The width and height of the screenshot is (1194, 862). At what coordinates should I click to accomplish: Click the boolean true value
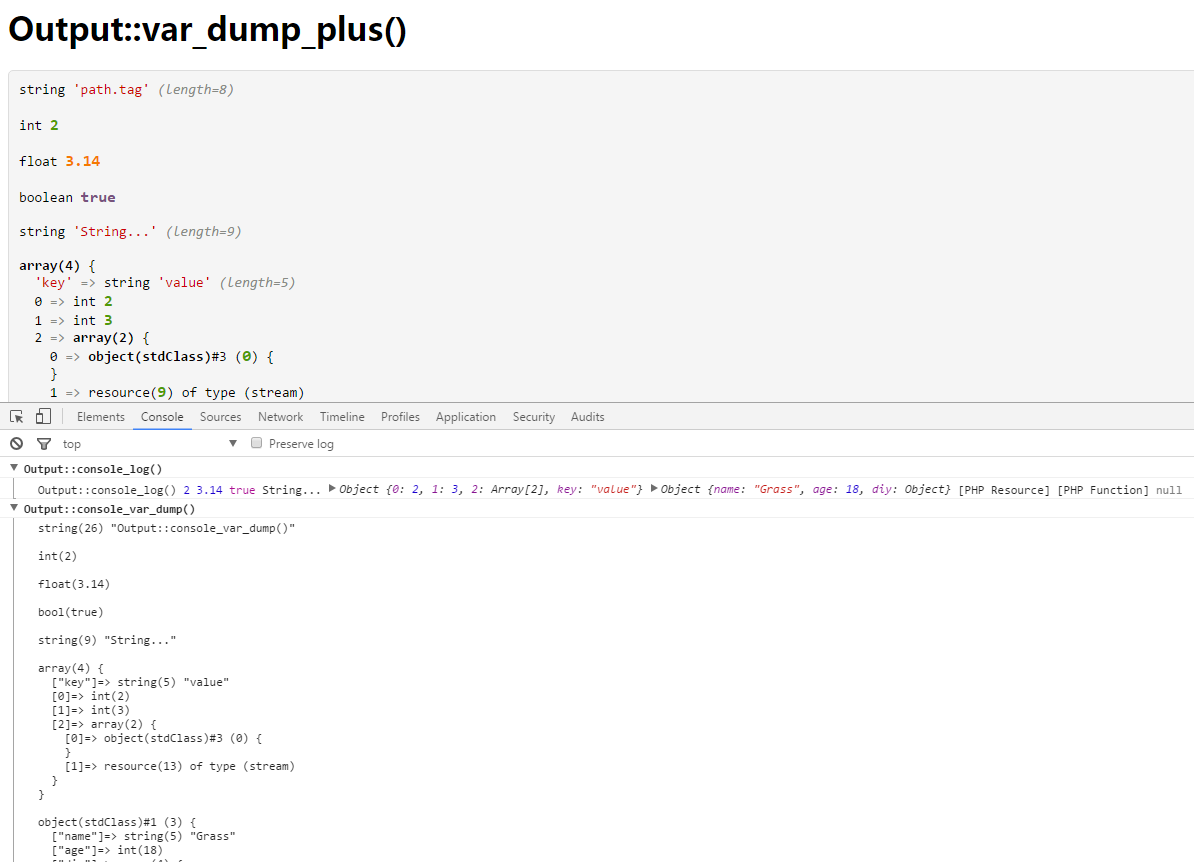click(x=98, y=197)
